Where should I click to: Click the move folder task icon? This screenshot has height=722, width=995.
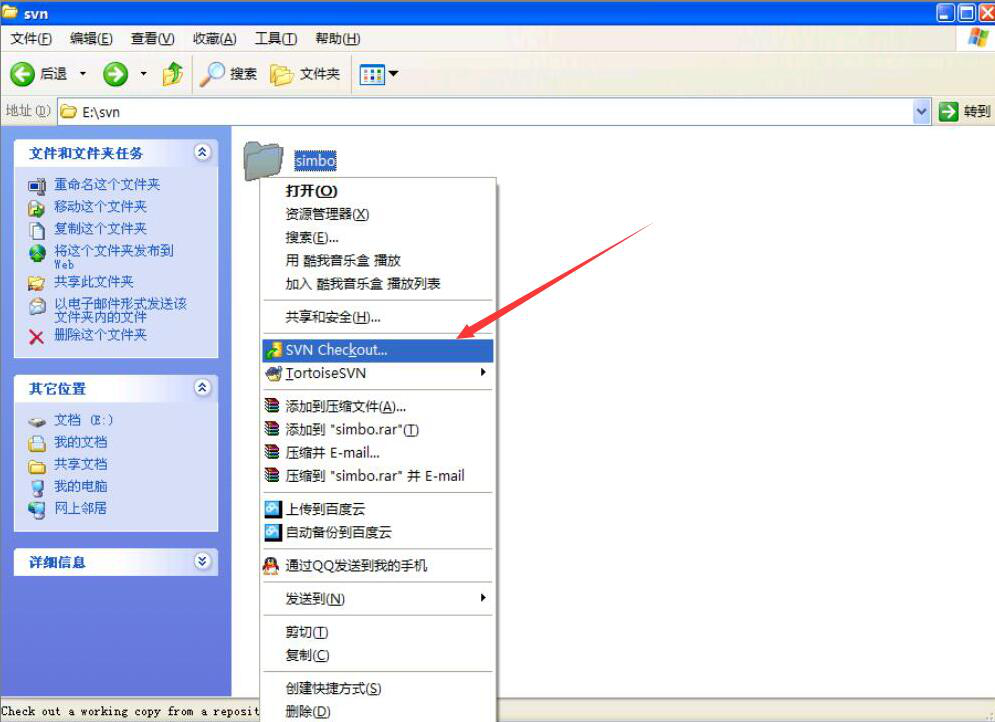(37, 207)
